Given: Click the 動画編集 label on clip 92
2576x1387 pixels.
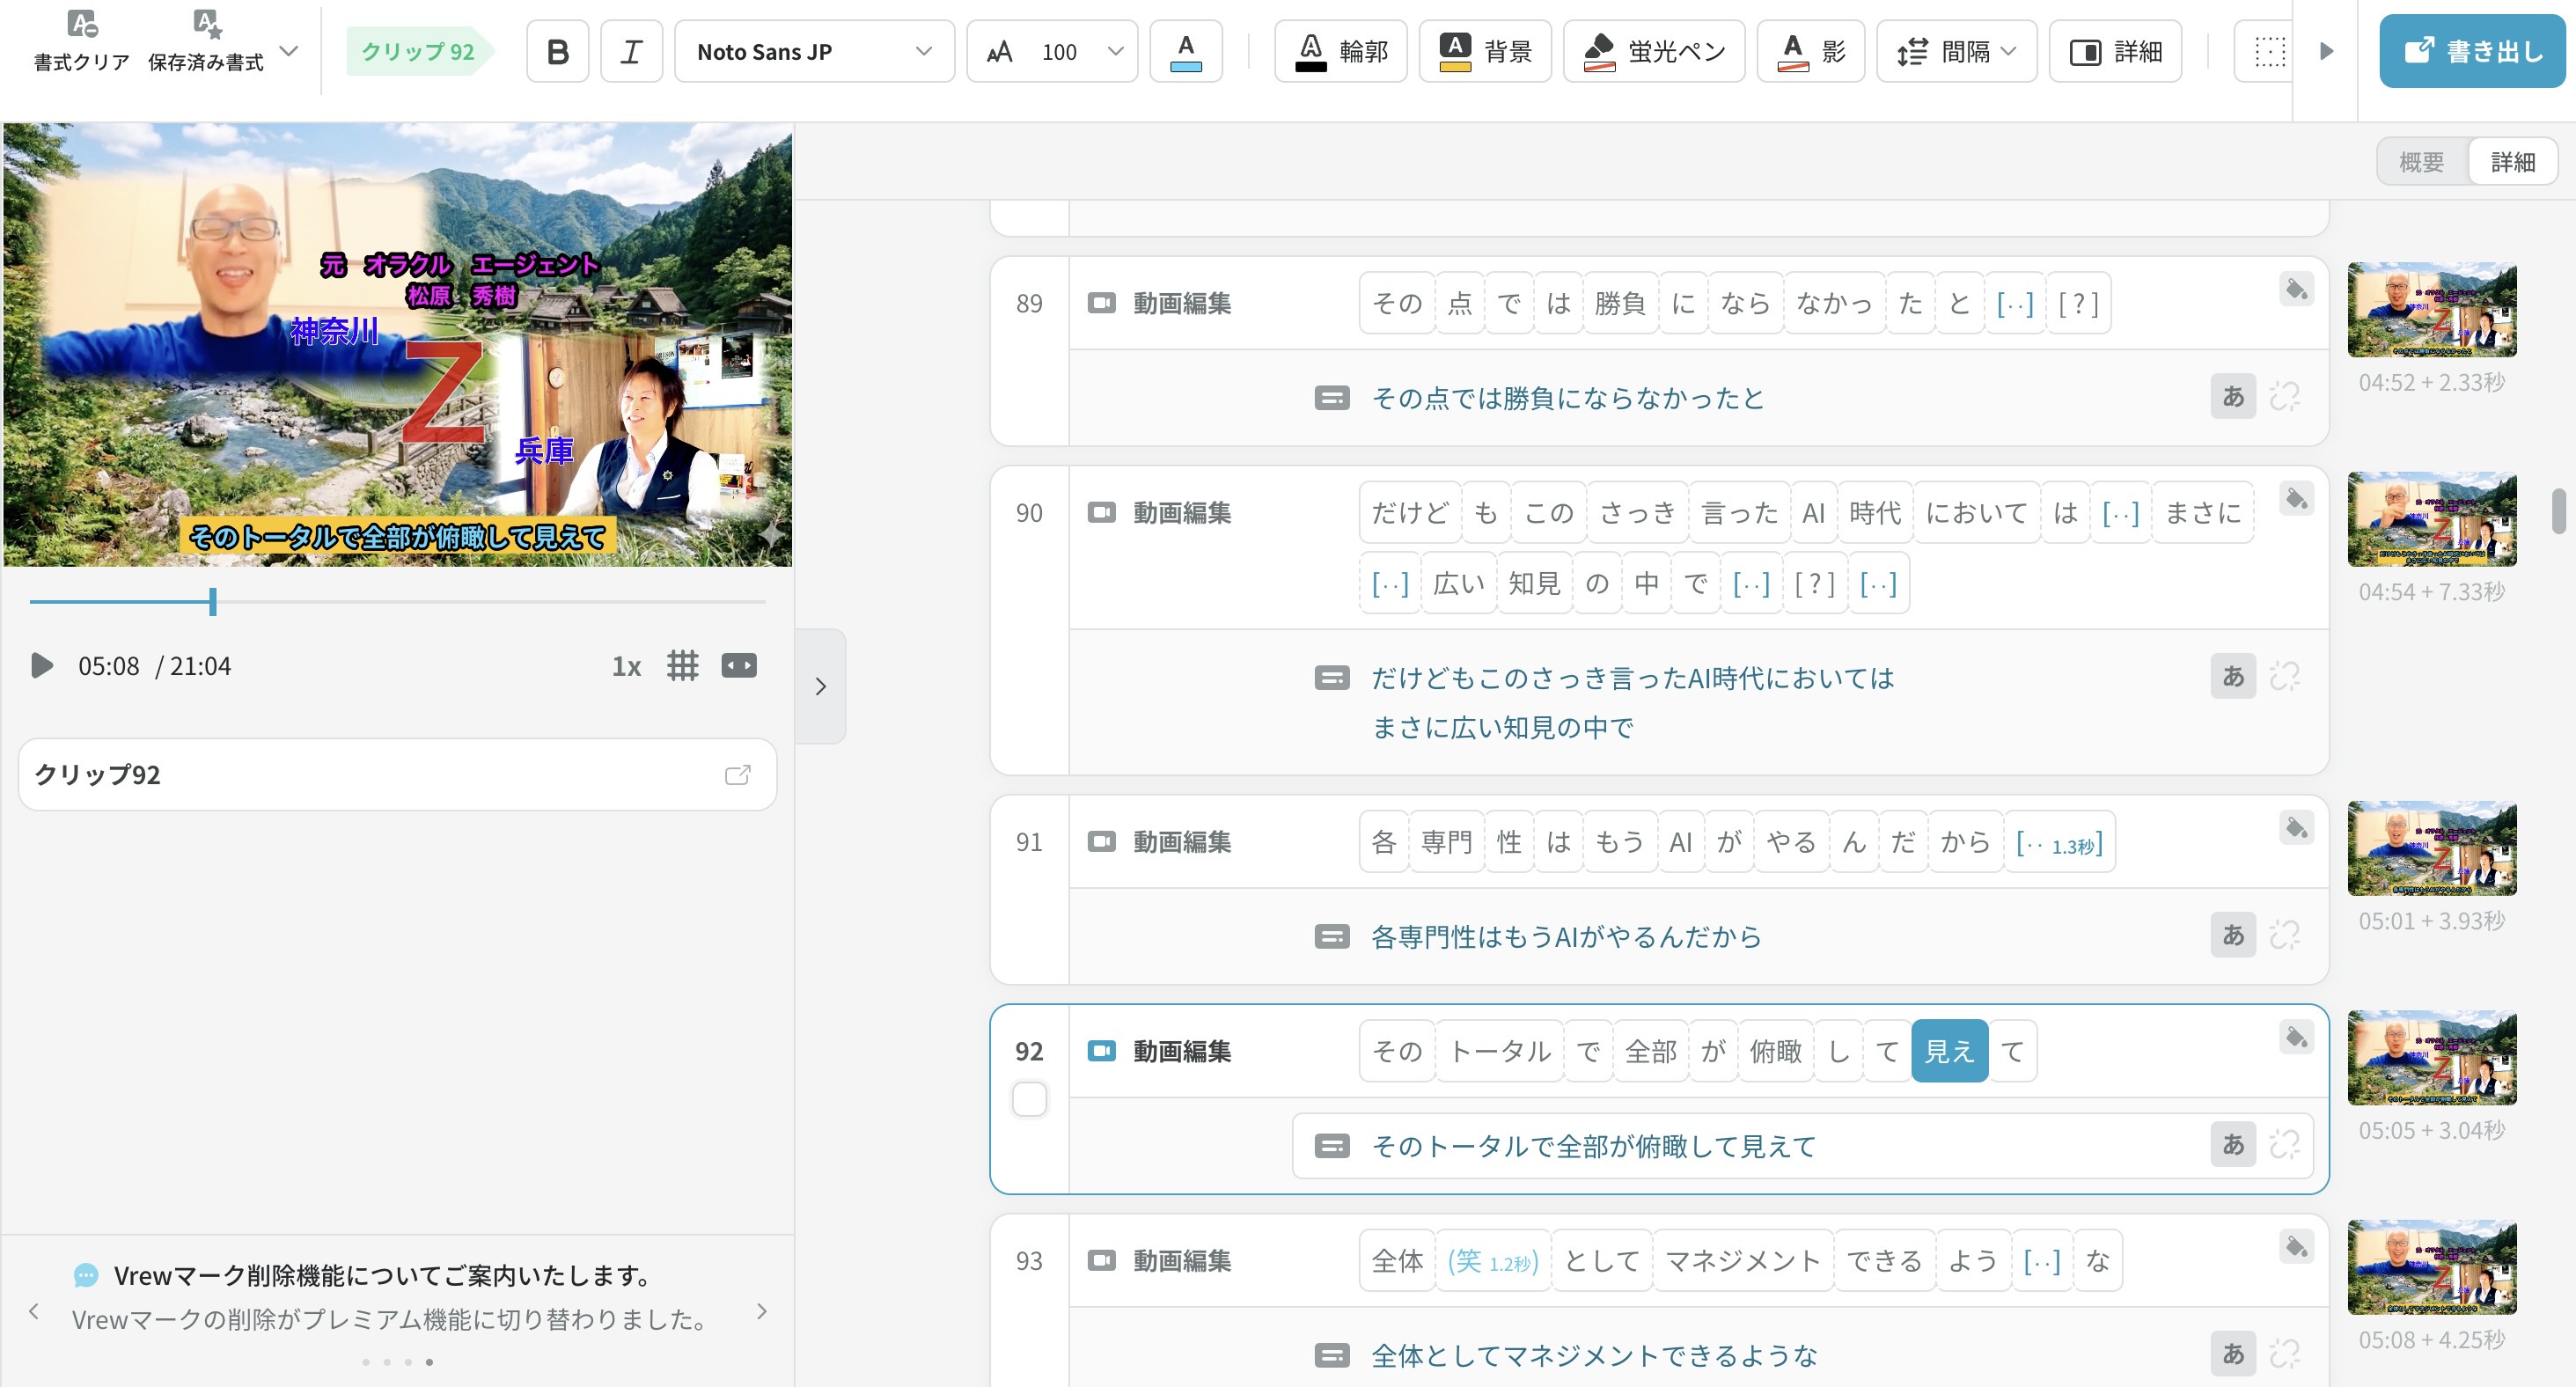Looking at the screenshot, I should click(x=1181, y=1051).
